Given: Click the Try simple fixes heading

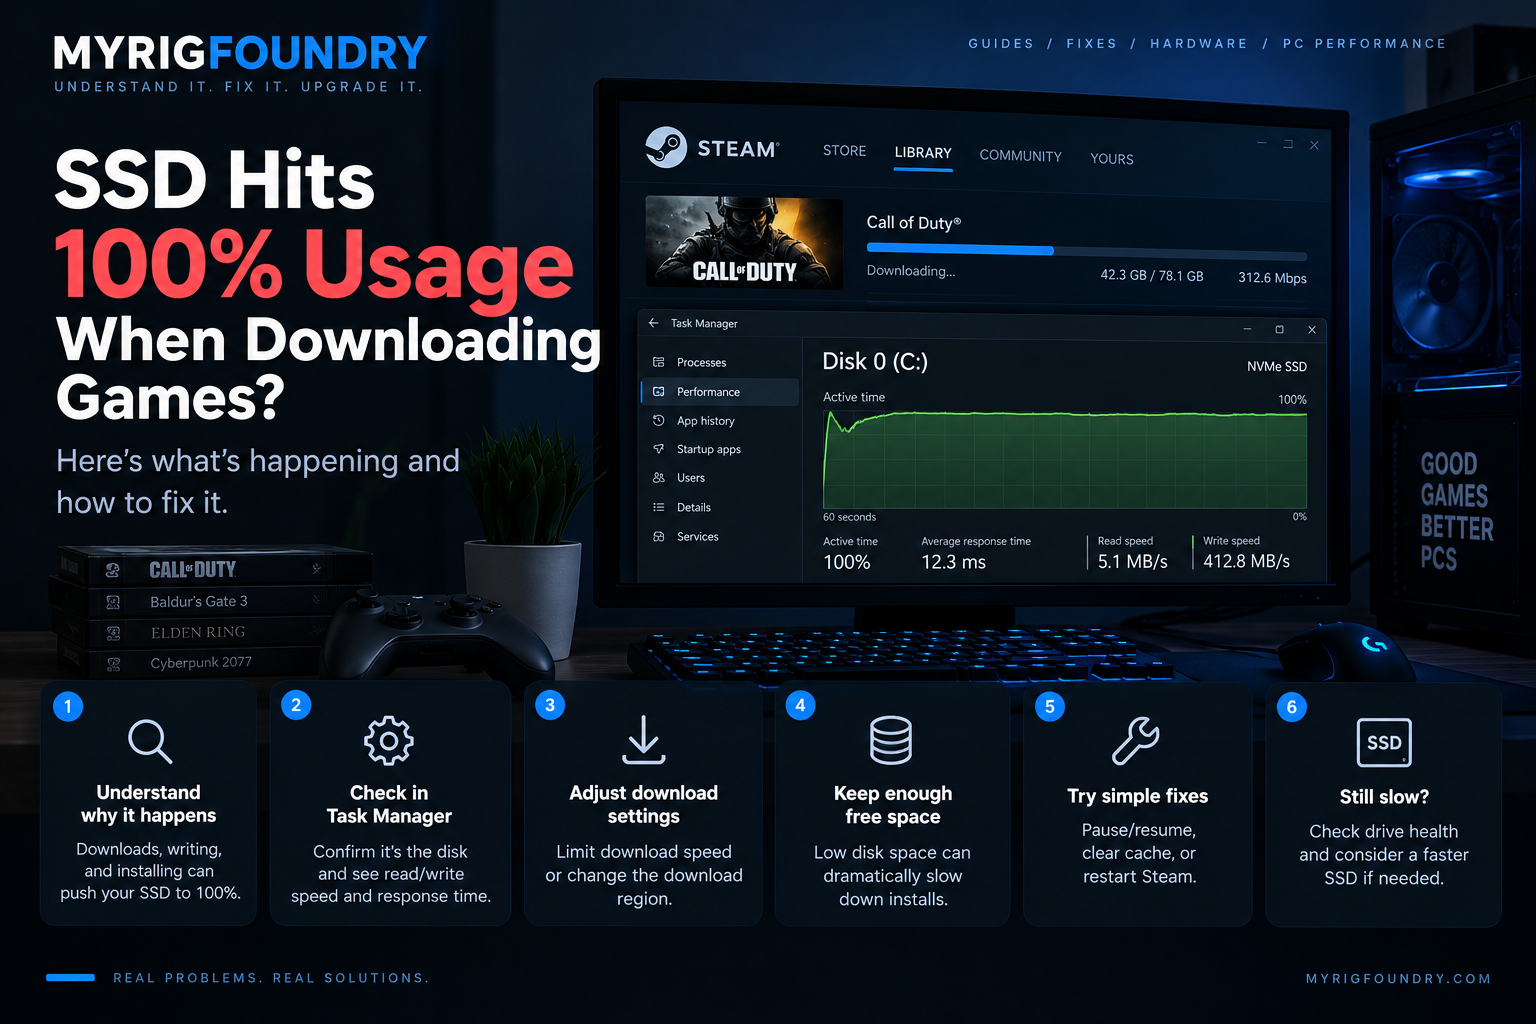Looking at the screenshot, I should click(1138, 796).
